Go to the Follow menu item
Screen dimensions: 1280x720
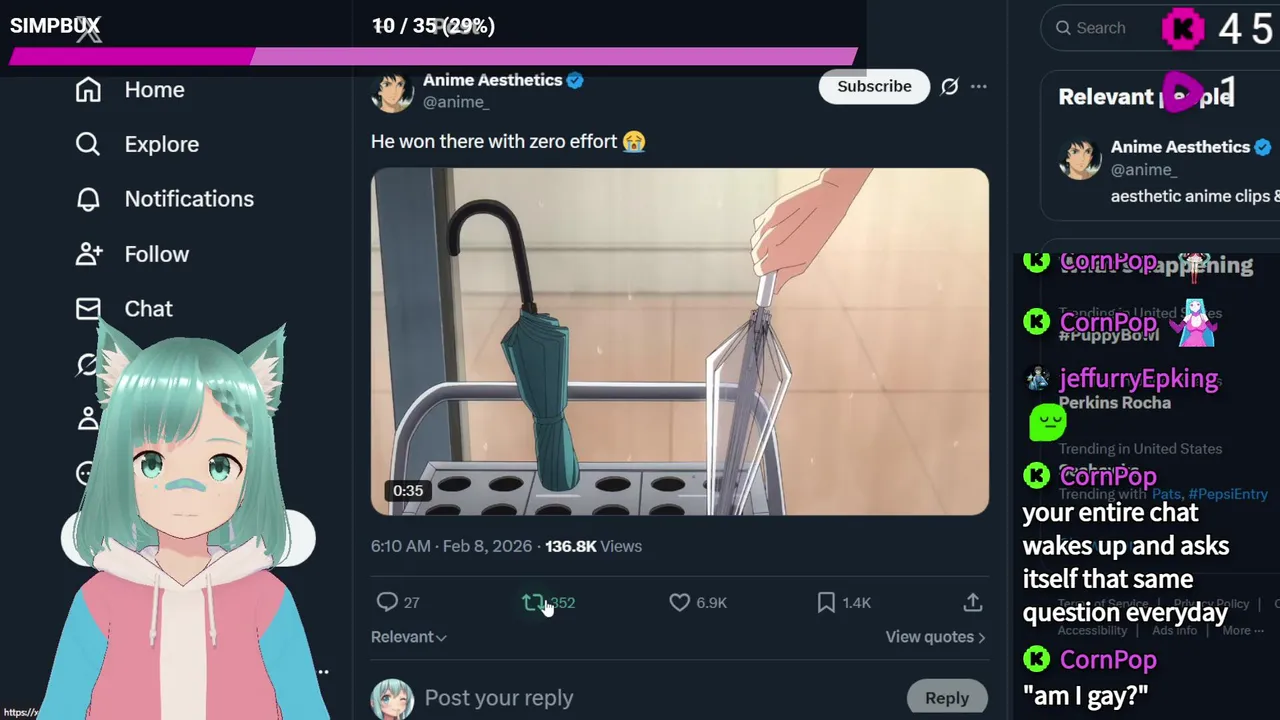(157, 254)
